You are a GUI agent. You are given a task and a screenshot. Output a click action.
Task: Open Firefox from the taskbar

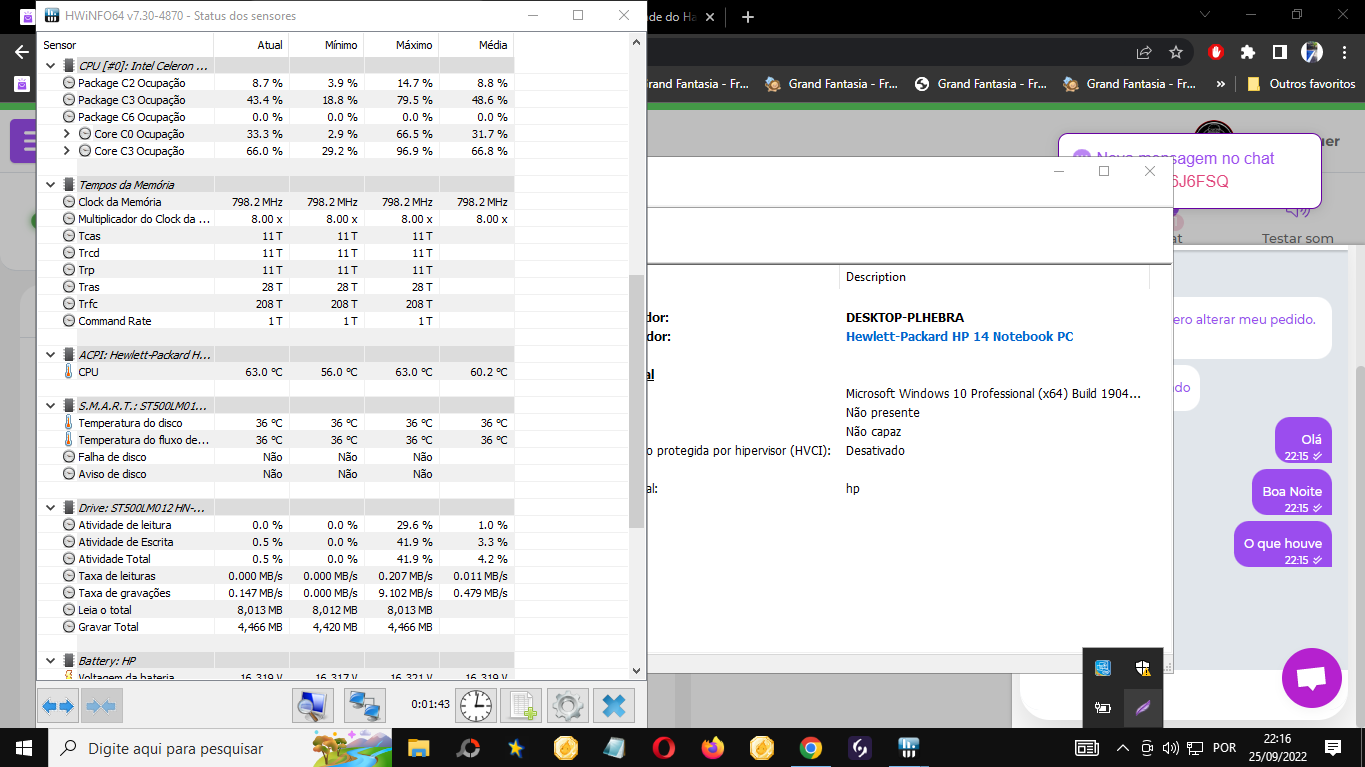point(712,747)
